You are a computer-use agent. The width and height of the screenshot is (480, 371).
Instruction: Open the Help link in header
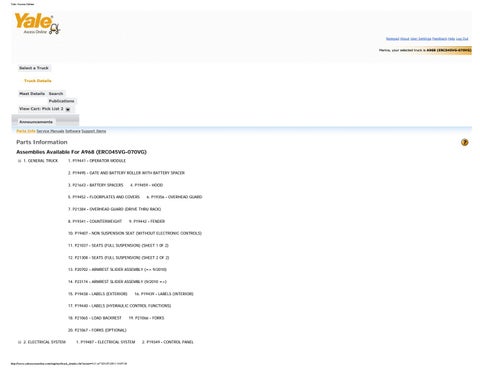coord(451,39)
